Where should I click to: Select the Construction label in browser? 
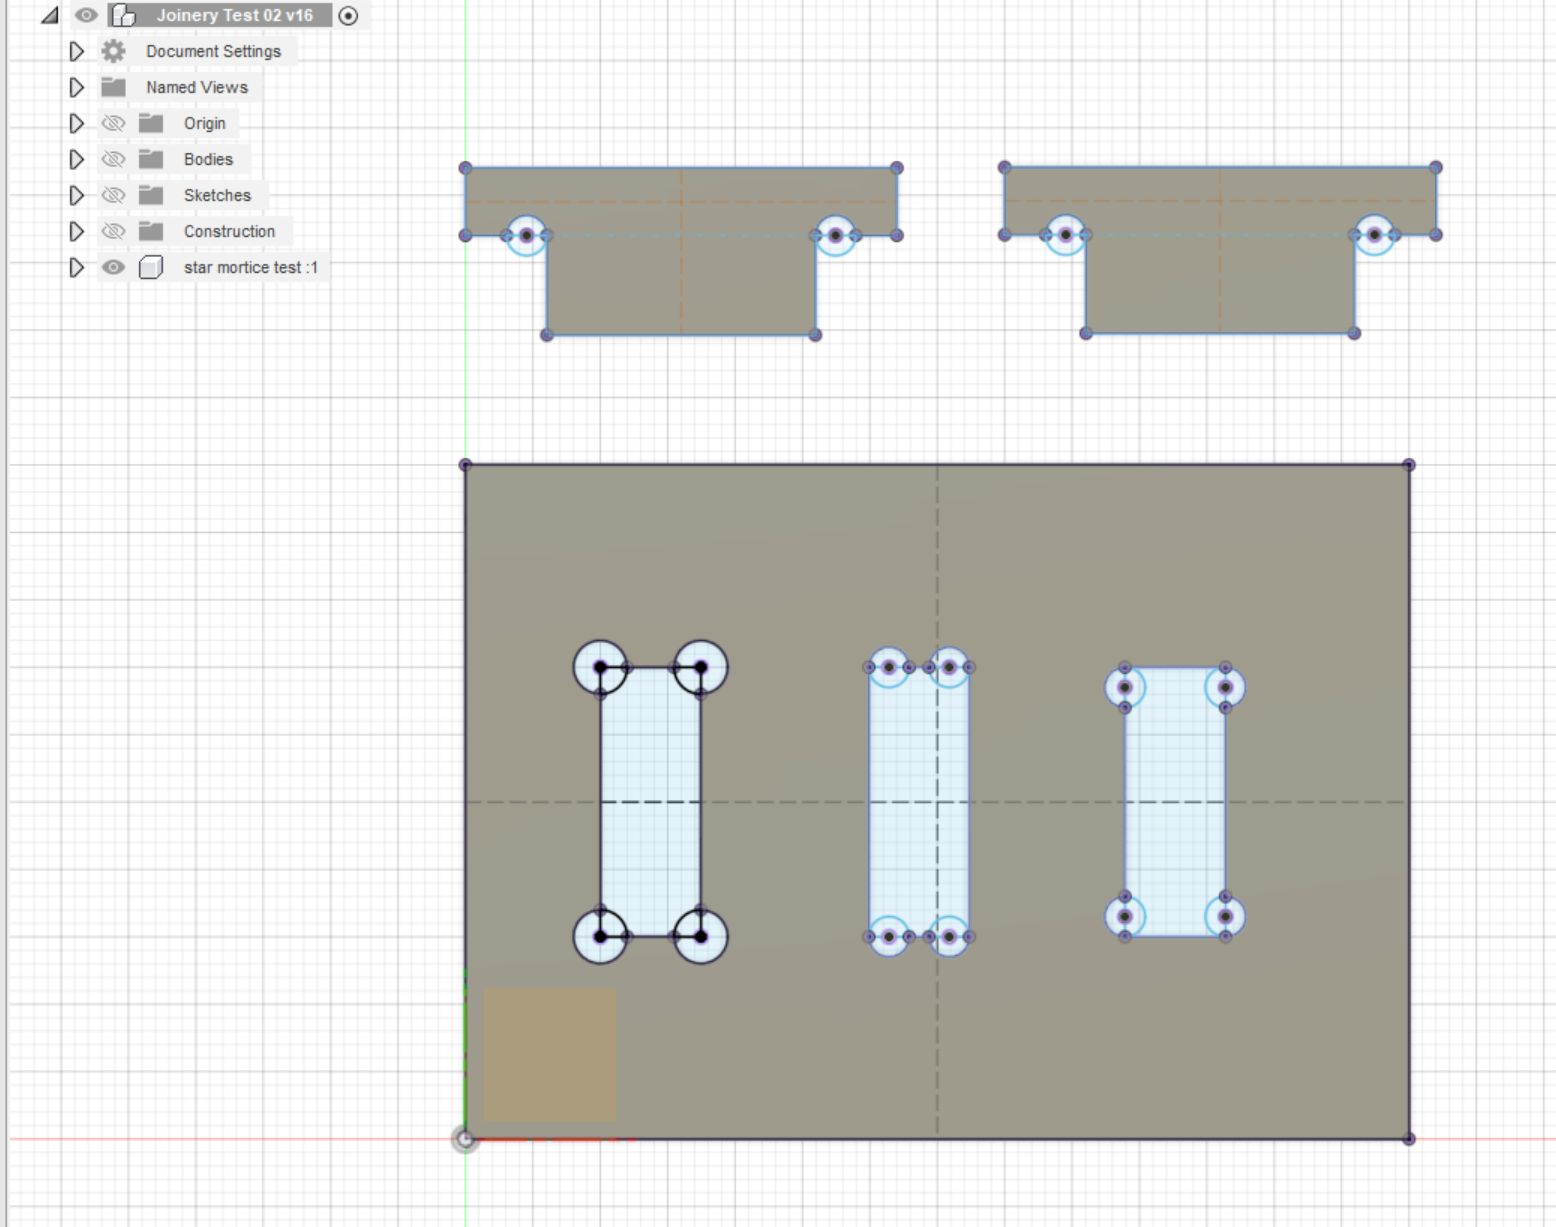coord(229,231)
